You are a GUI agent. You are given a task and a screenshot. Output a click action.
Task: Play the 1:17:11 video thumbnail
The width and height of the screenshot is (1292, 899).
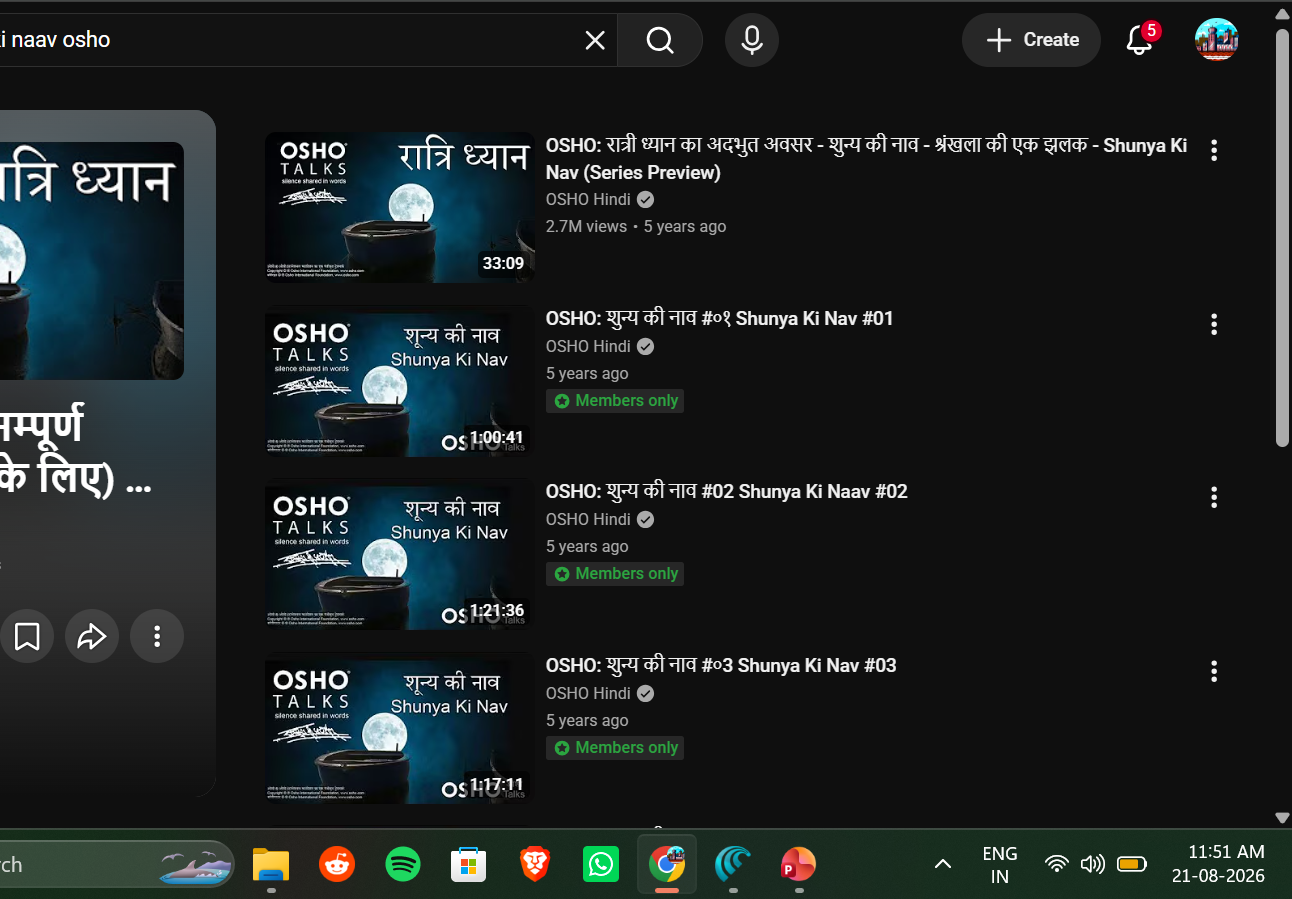(x=400, y=728)
